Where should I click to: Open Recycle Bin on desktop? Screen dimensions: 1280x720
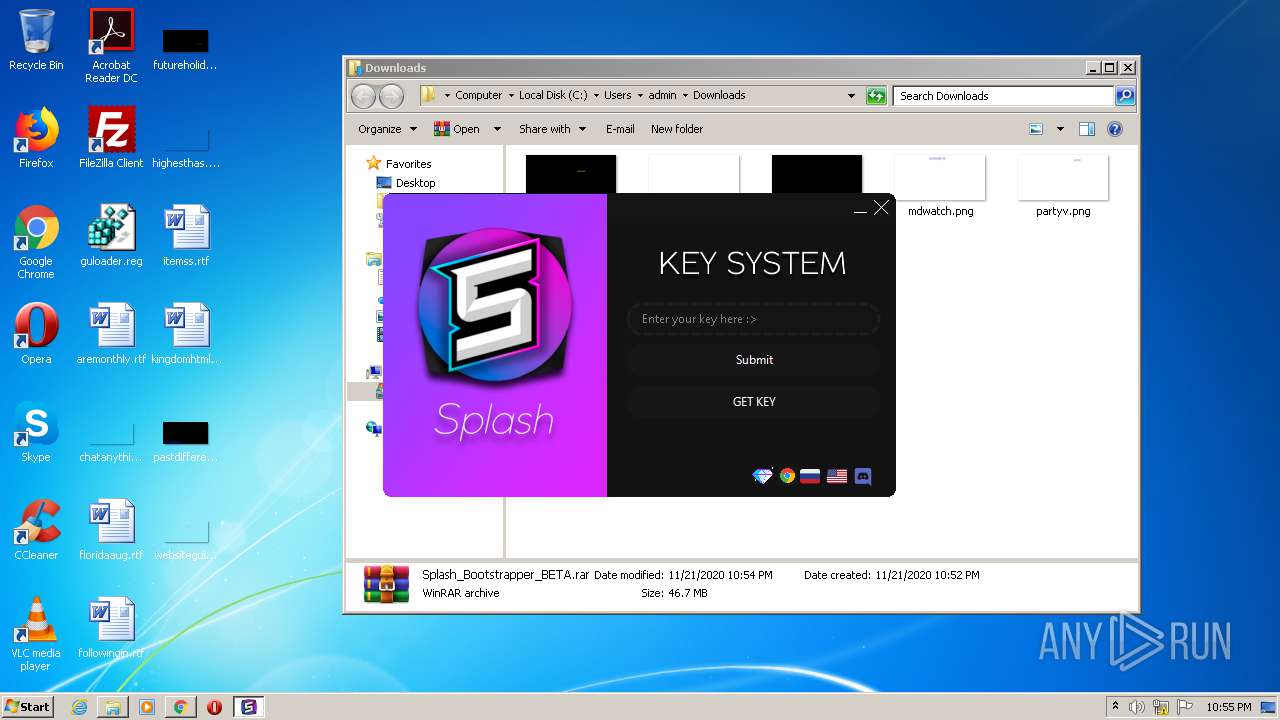click(x=36, y=40)
